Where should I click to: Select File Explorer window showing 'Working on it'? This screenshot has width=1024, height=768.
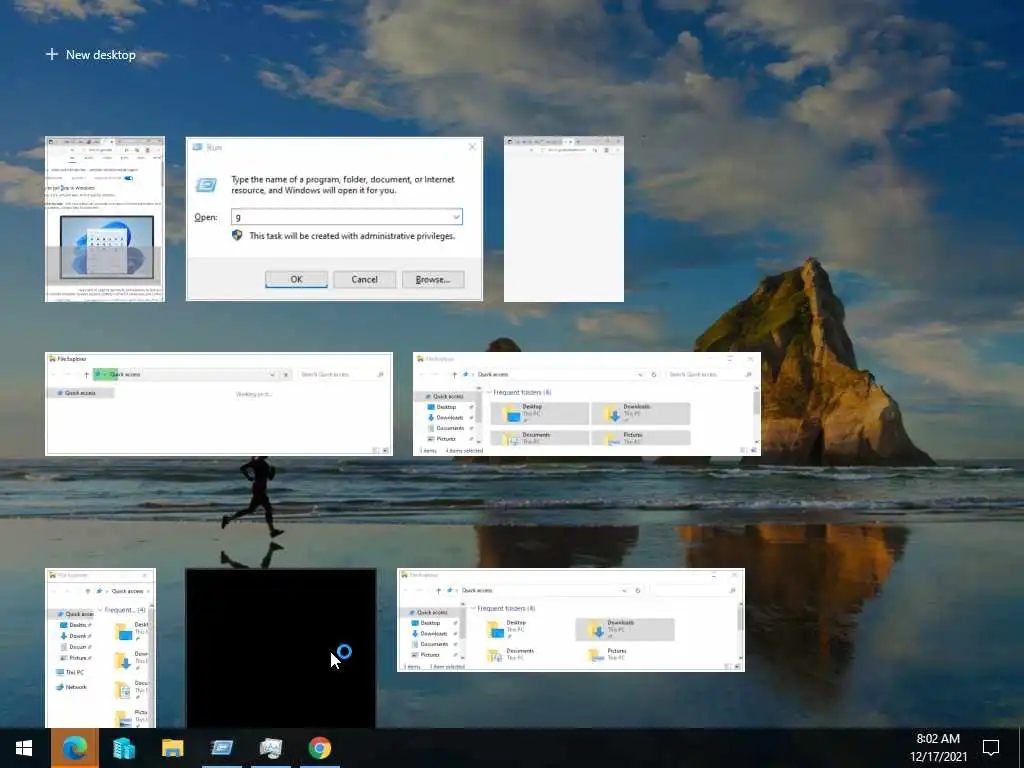click(x=219, y=404)
